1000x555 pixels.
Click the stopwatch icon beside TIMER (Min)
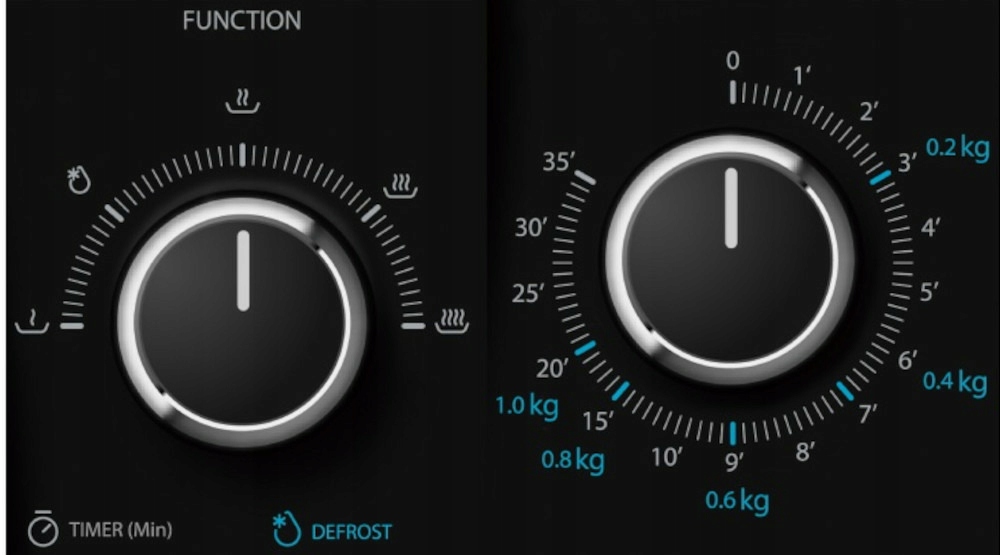(43, 528)
